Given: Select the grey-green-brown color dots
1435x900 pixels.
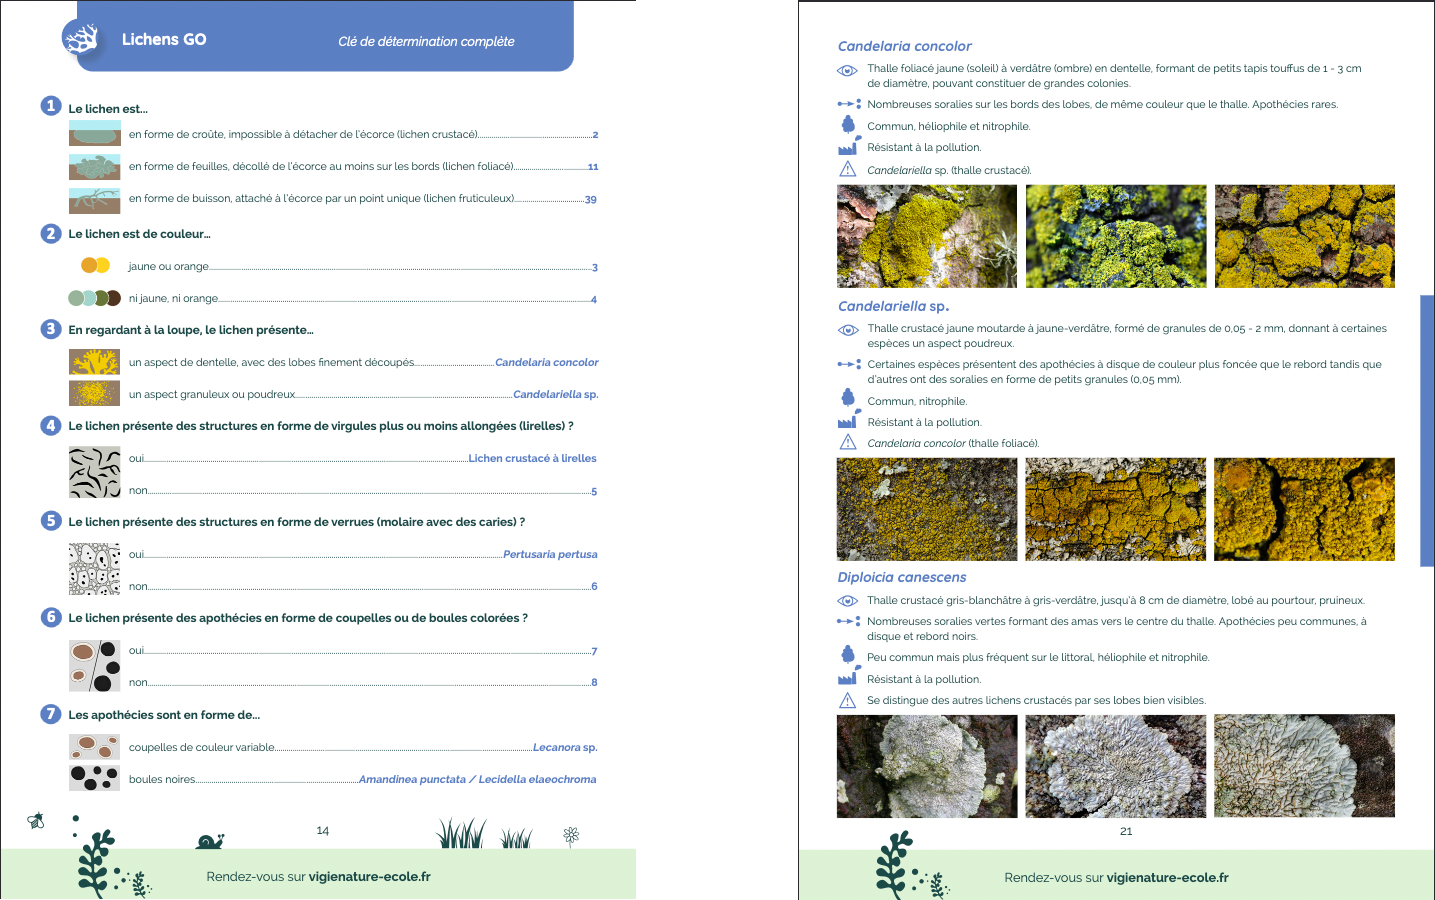Looking at the screenshot, I should [95, 298].
